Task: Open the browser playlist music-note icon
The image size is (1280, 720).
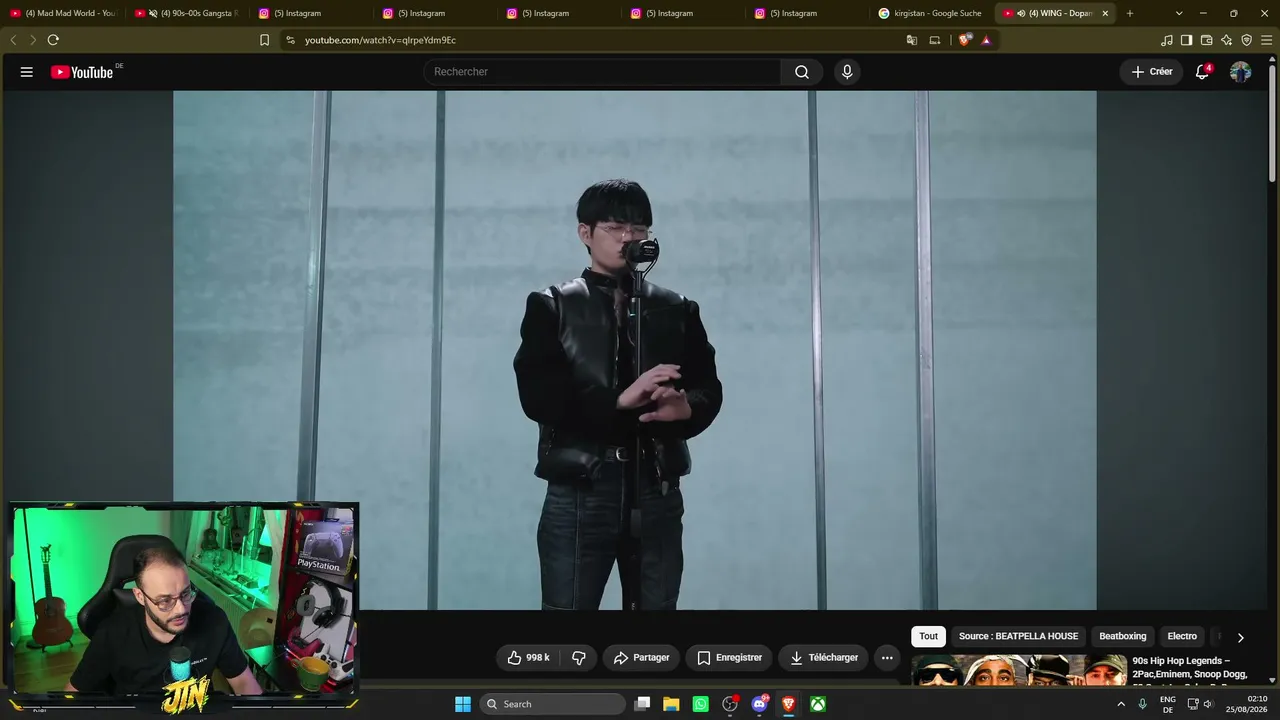Action: (1166, 40)
